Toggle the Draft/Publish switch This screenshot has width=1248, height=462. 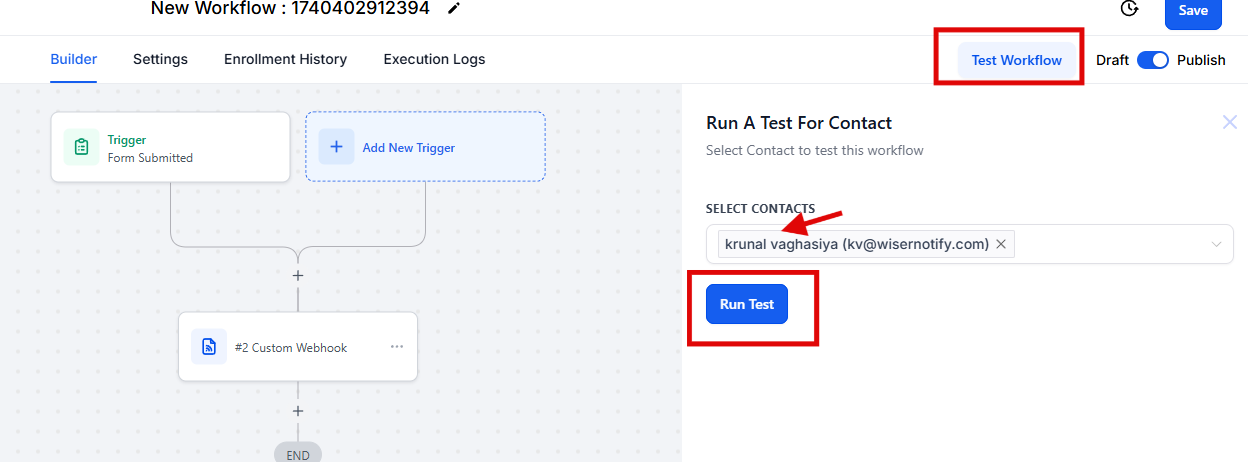(x=1153, y=60)
